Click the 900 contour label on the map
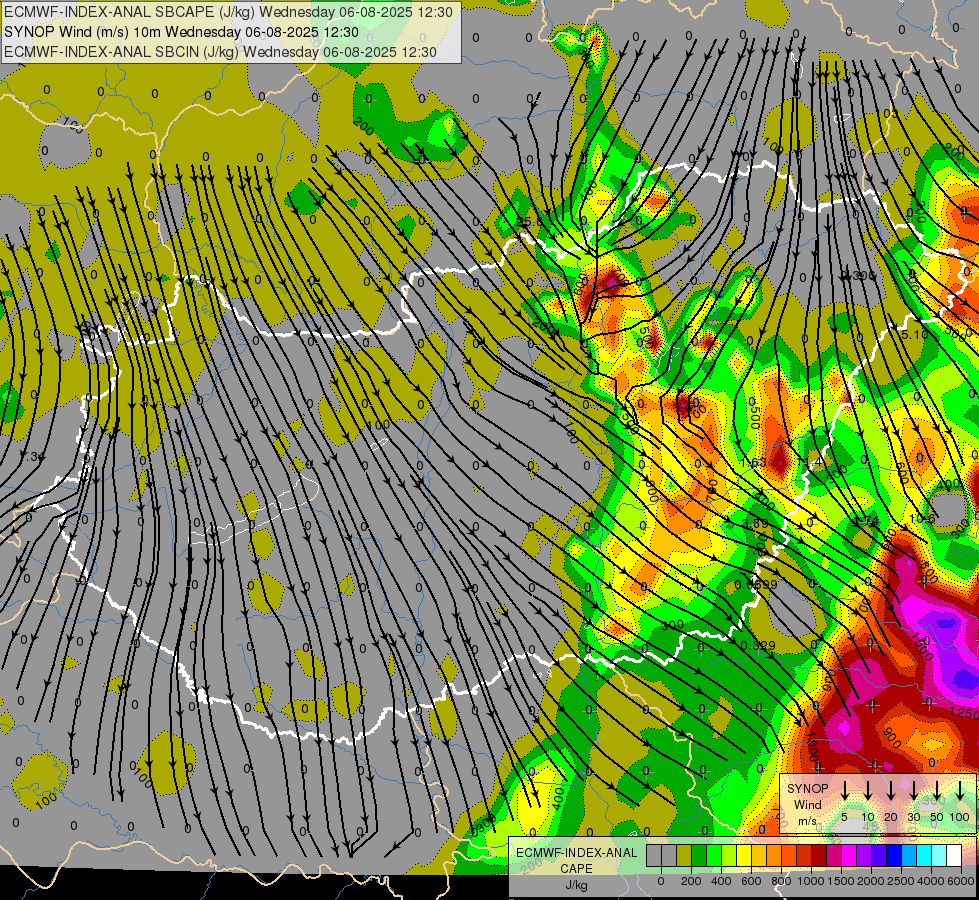The width and height of the screenshot is (979, 900). click(x=892, y=739)
